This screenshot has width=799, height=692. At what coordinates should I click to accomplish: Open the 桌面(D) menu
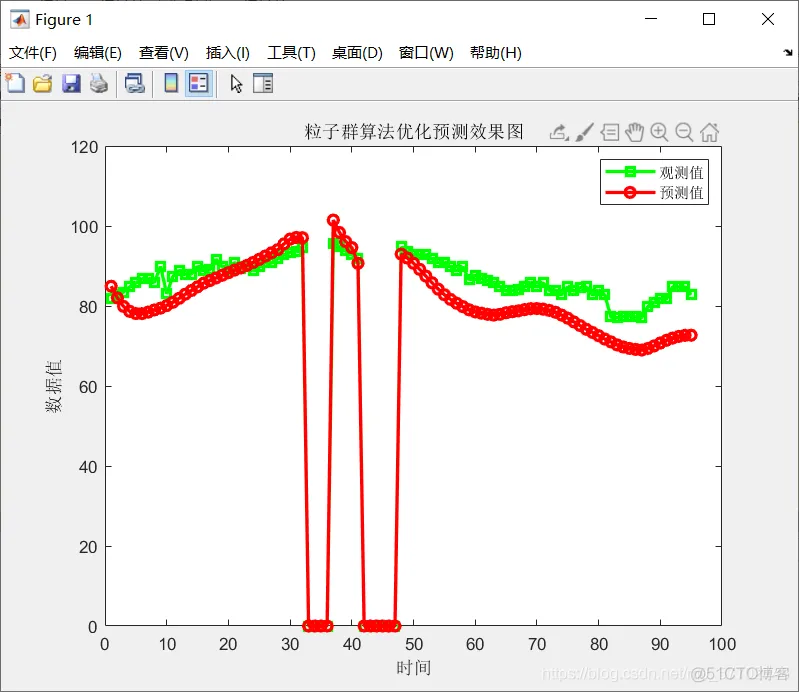357,52
